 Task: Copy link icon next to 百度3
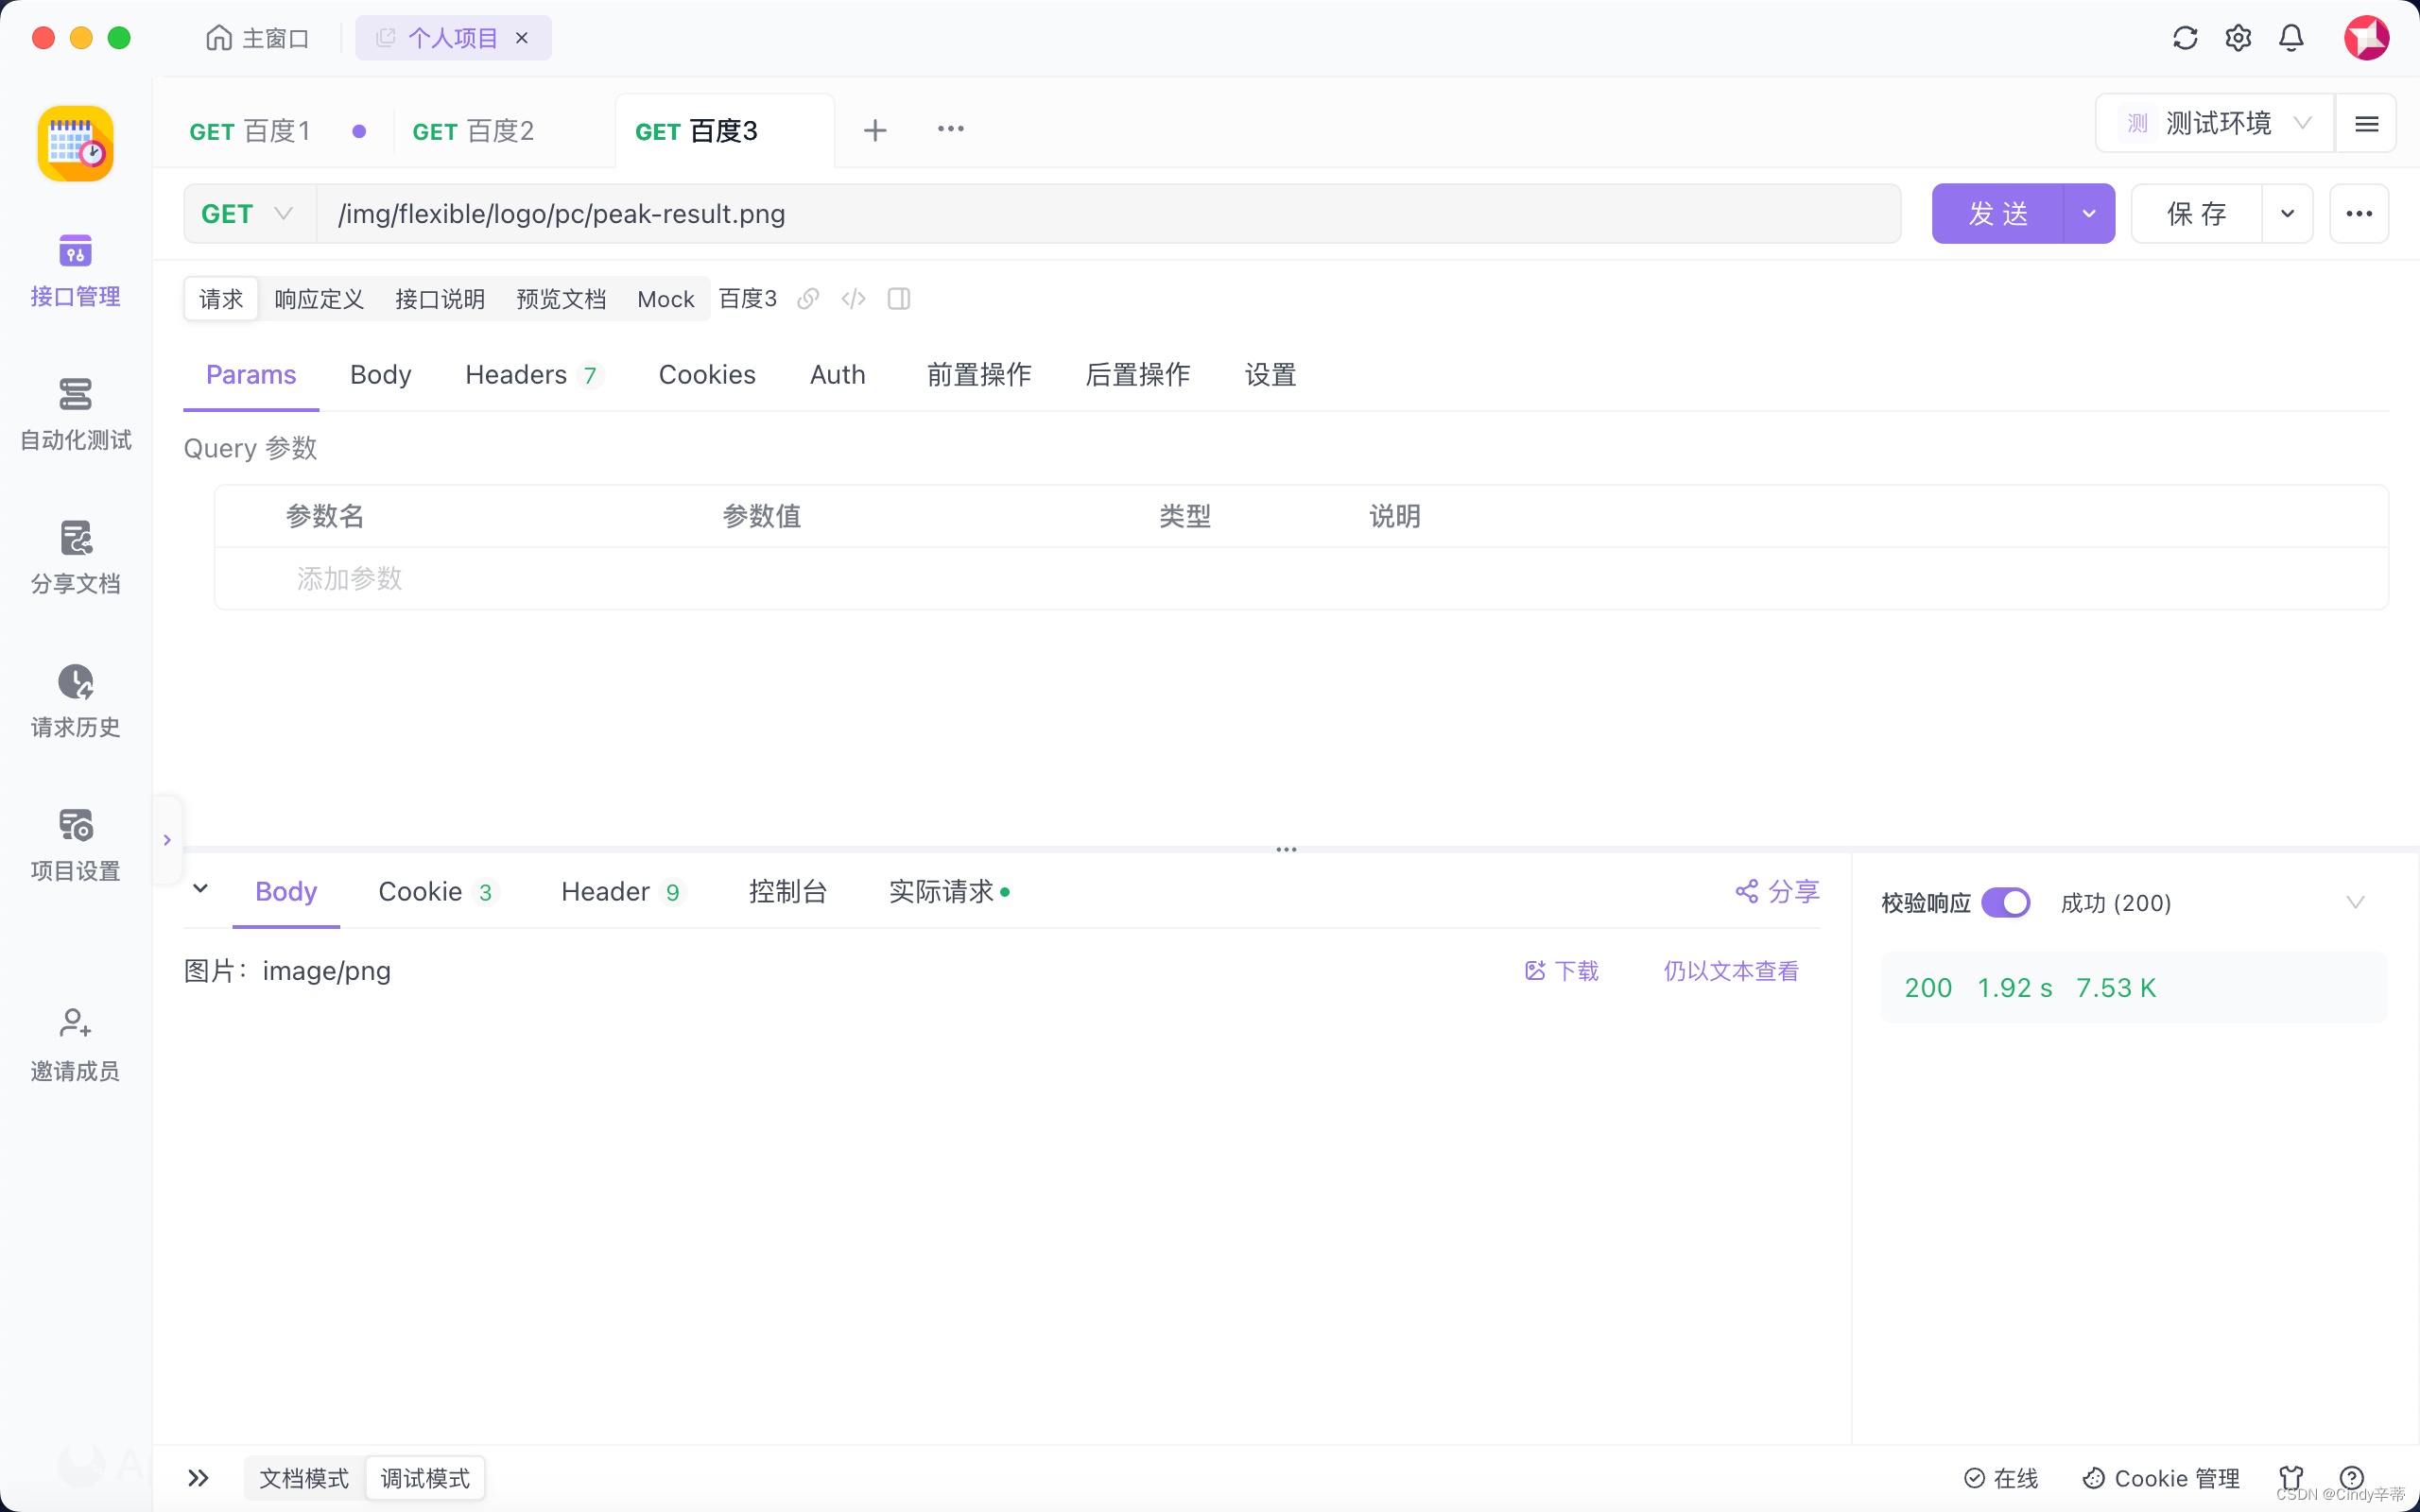point(808,299)
